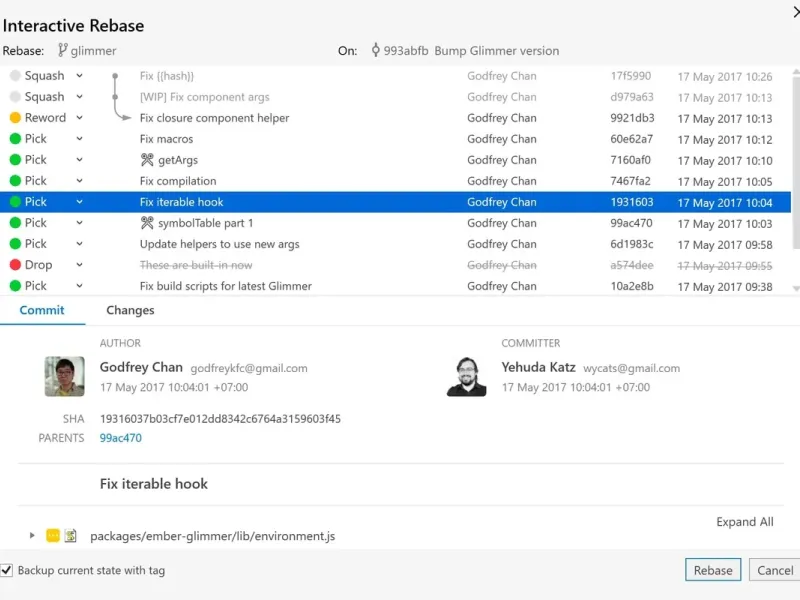This screenshot has width=800, height=600.
Task: Select the Commit tab
Action: [x=42, y=310]
